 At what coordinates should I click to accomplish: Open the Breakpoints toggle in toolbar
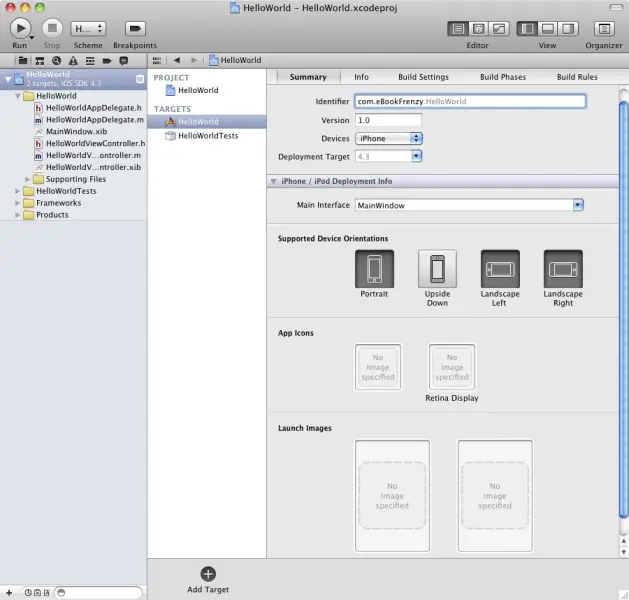134,28
